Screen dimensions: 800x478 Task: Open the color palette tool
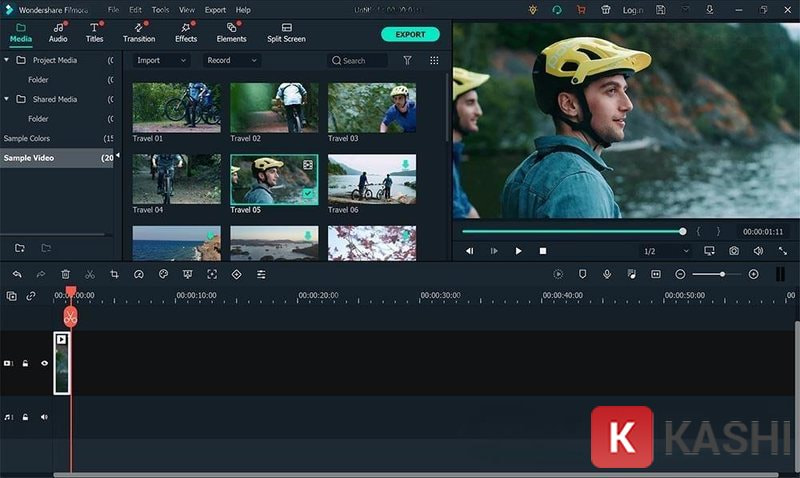pyautogui.click(x=163, y=274)
